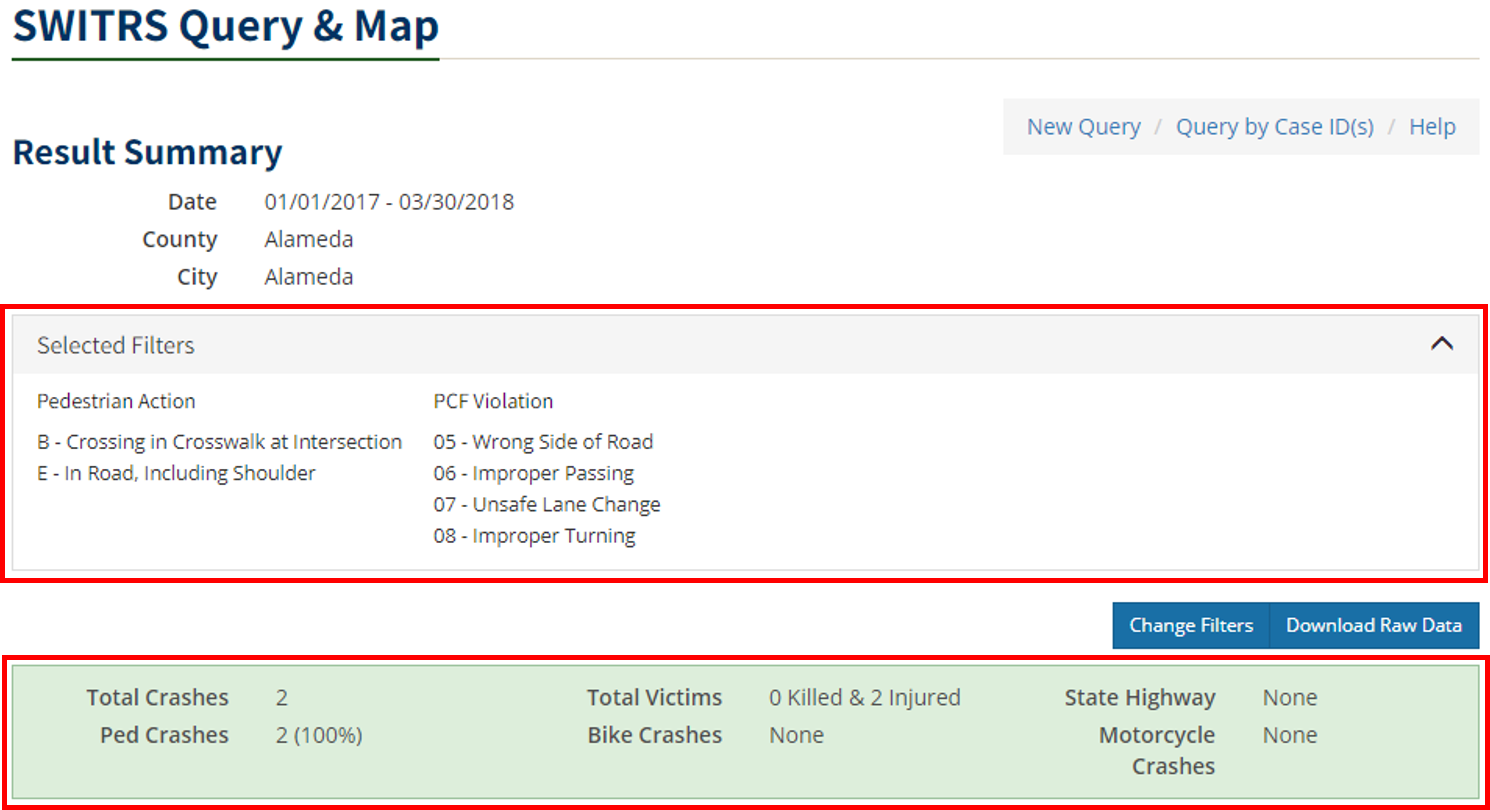Open the Help link

[x=1432, y=127]
